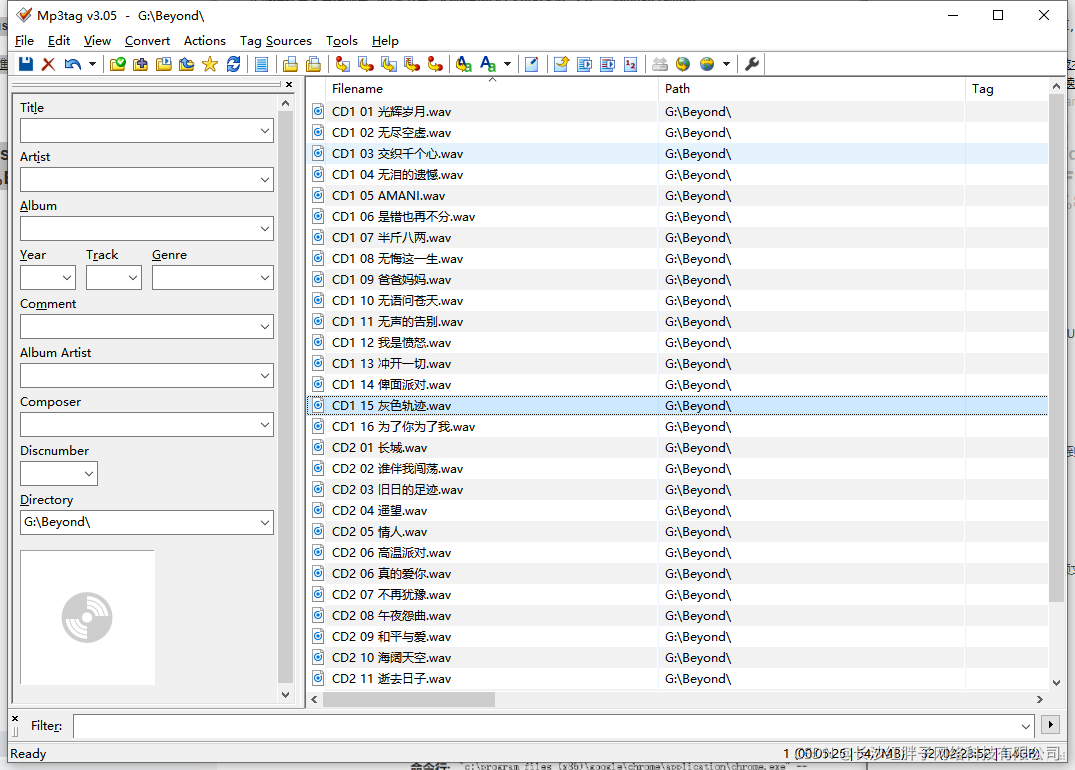Viewport: 1075px width, 770px height.
Task: Click the Add directory folder-plus icon
Action: (141, 64)
